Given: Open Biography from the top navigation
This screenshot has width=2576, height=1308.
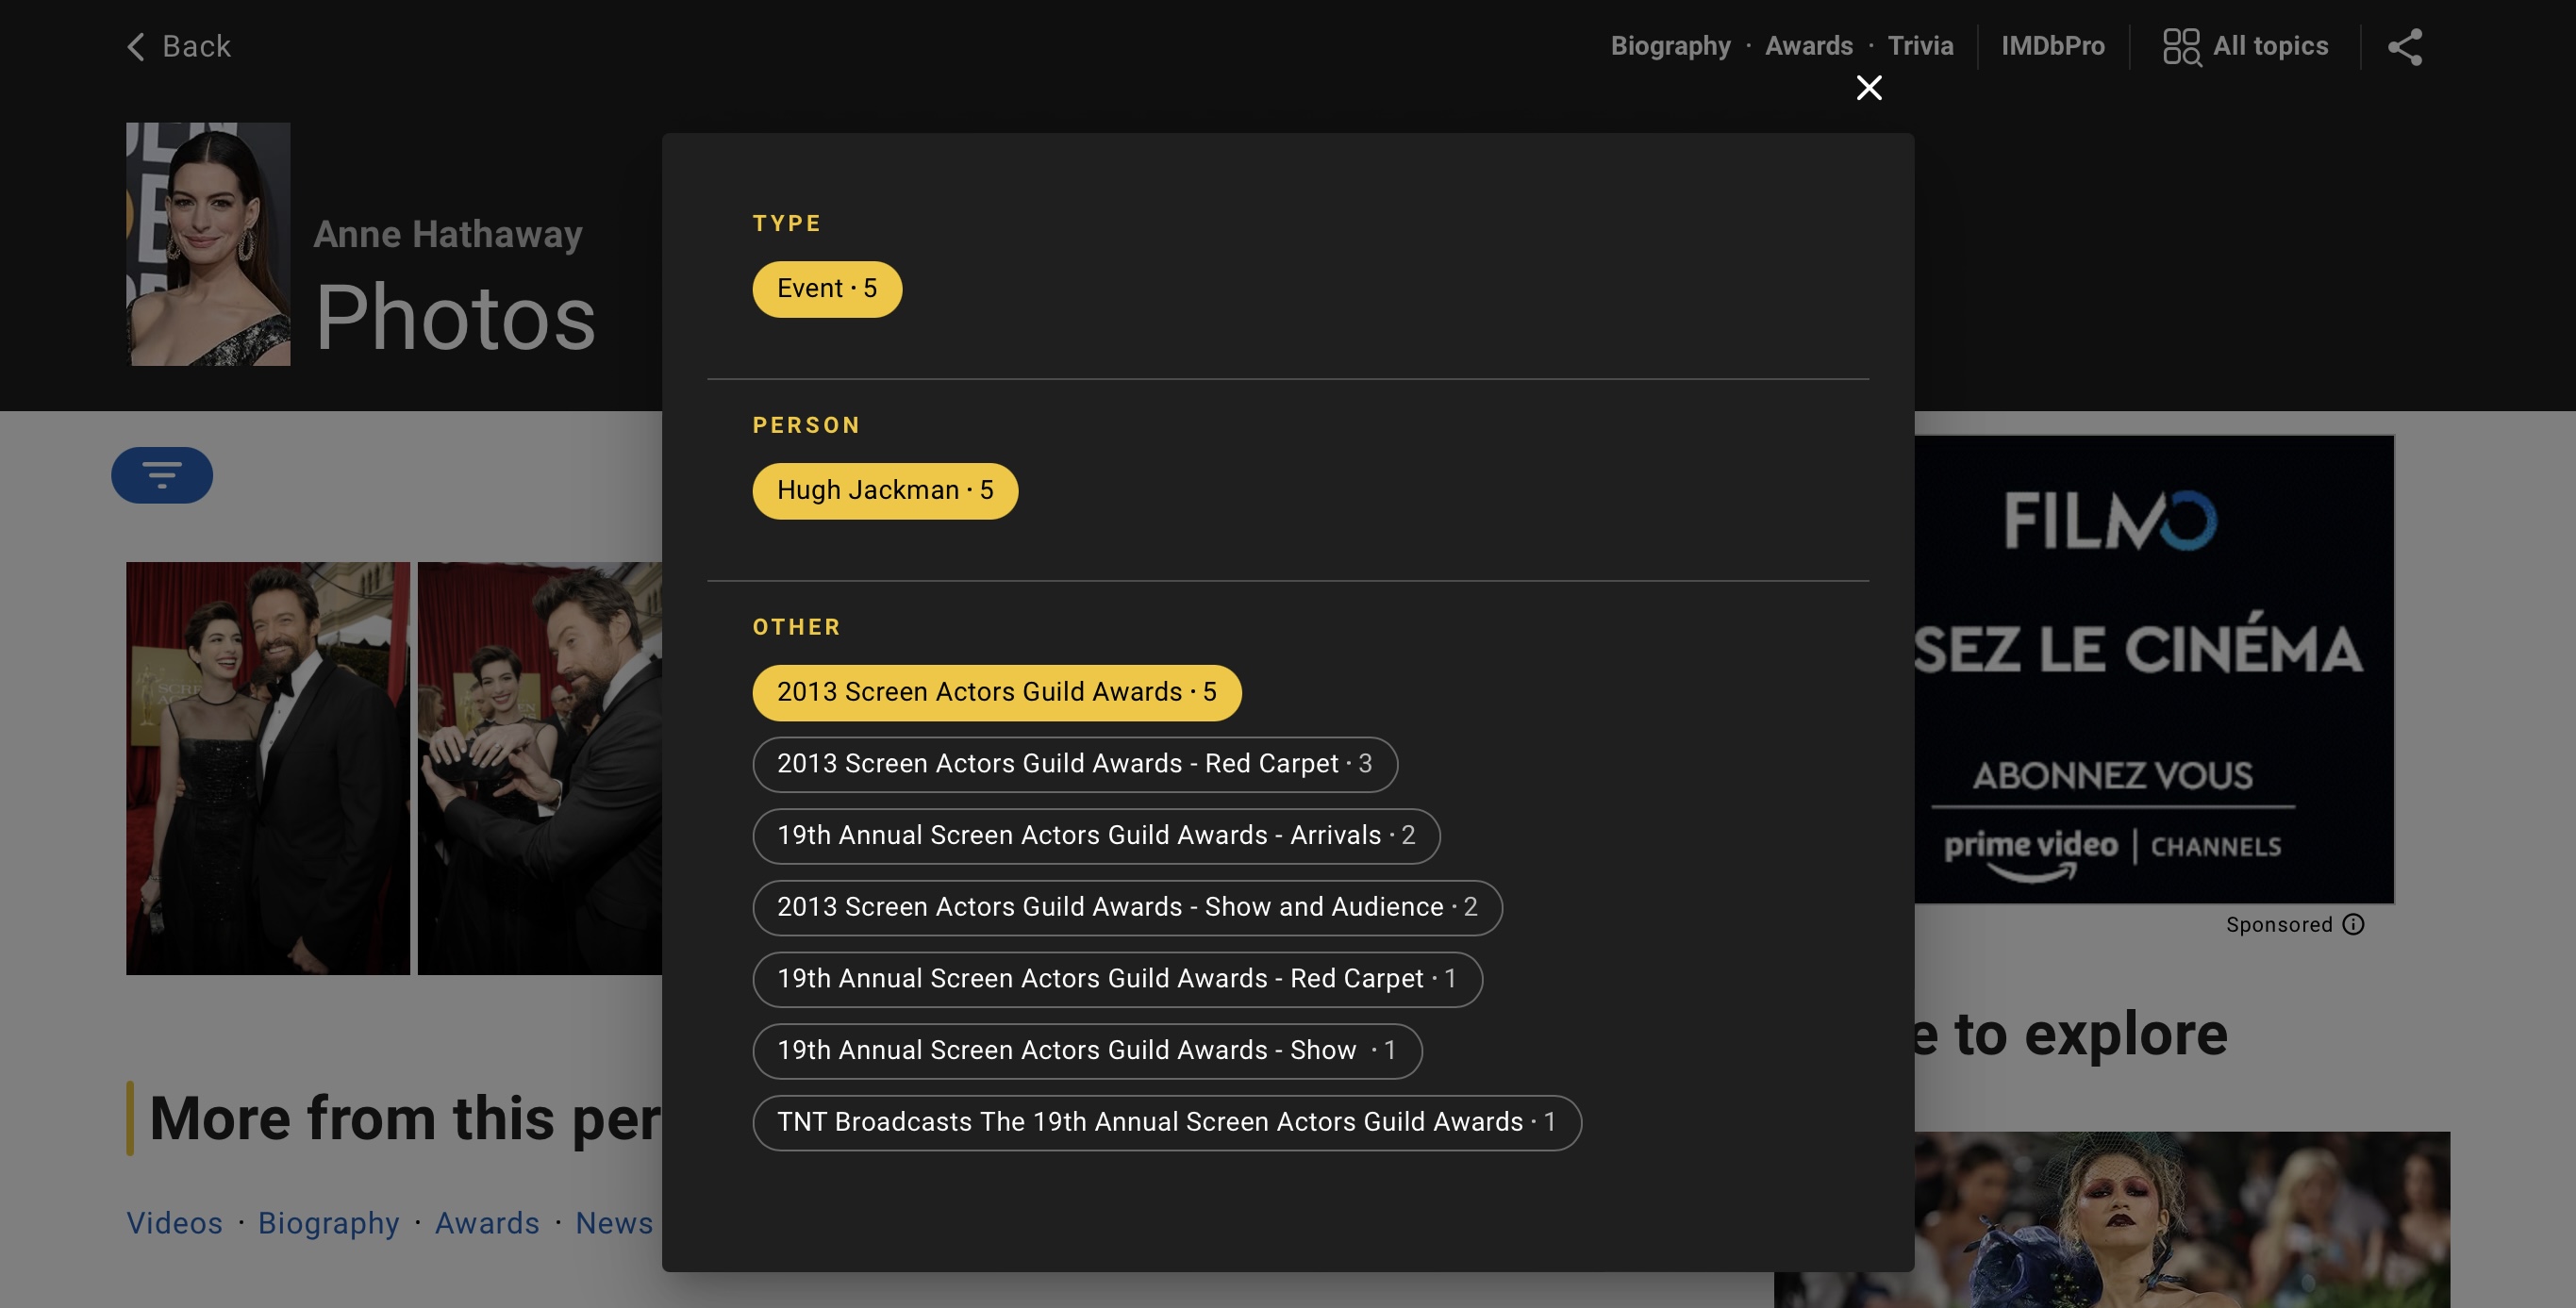Looking at the screenshot, I should pos(1670,46).
